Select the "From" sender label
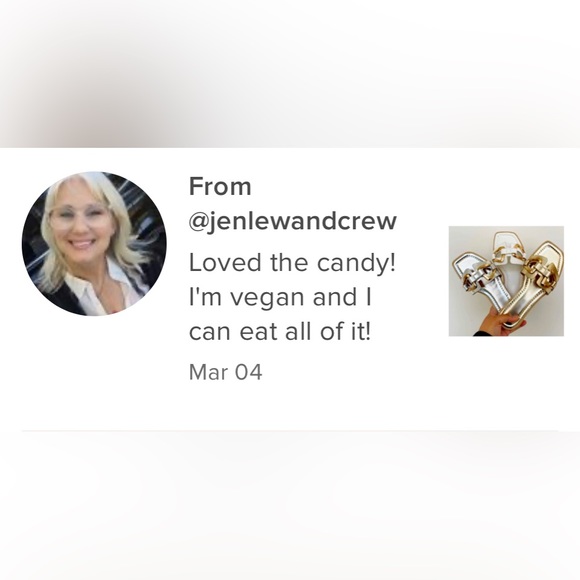The width and height of the screenshot is (580, 580). [x=220, y=186]
